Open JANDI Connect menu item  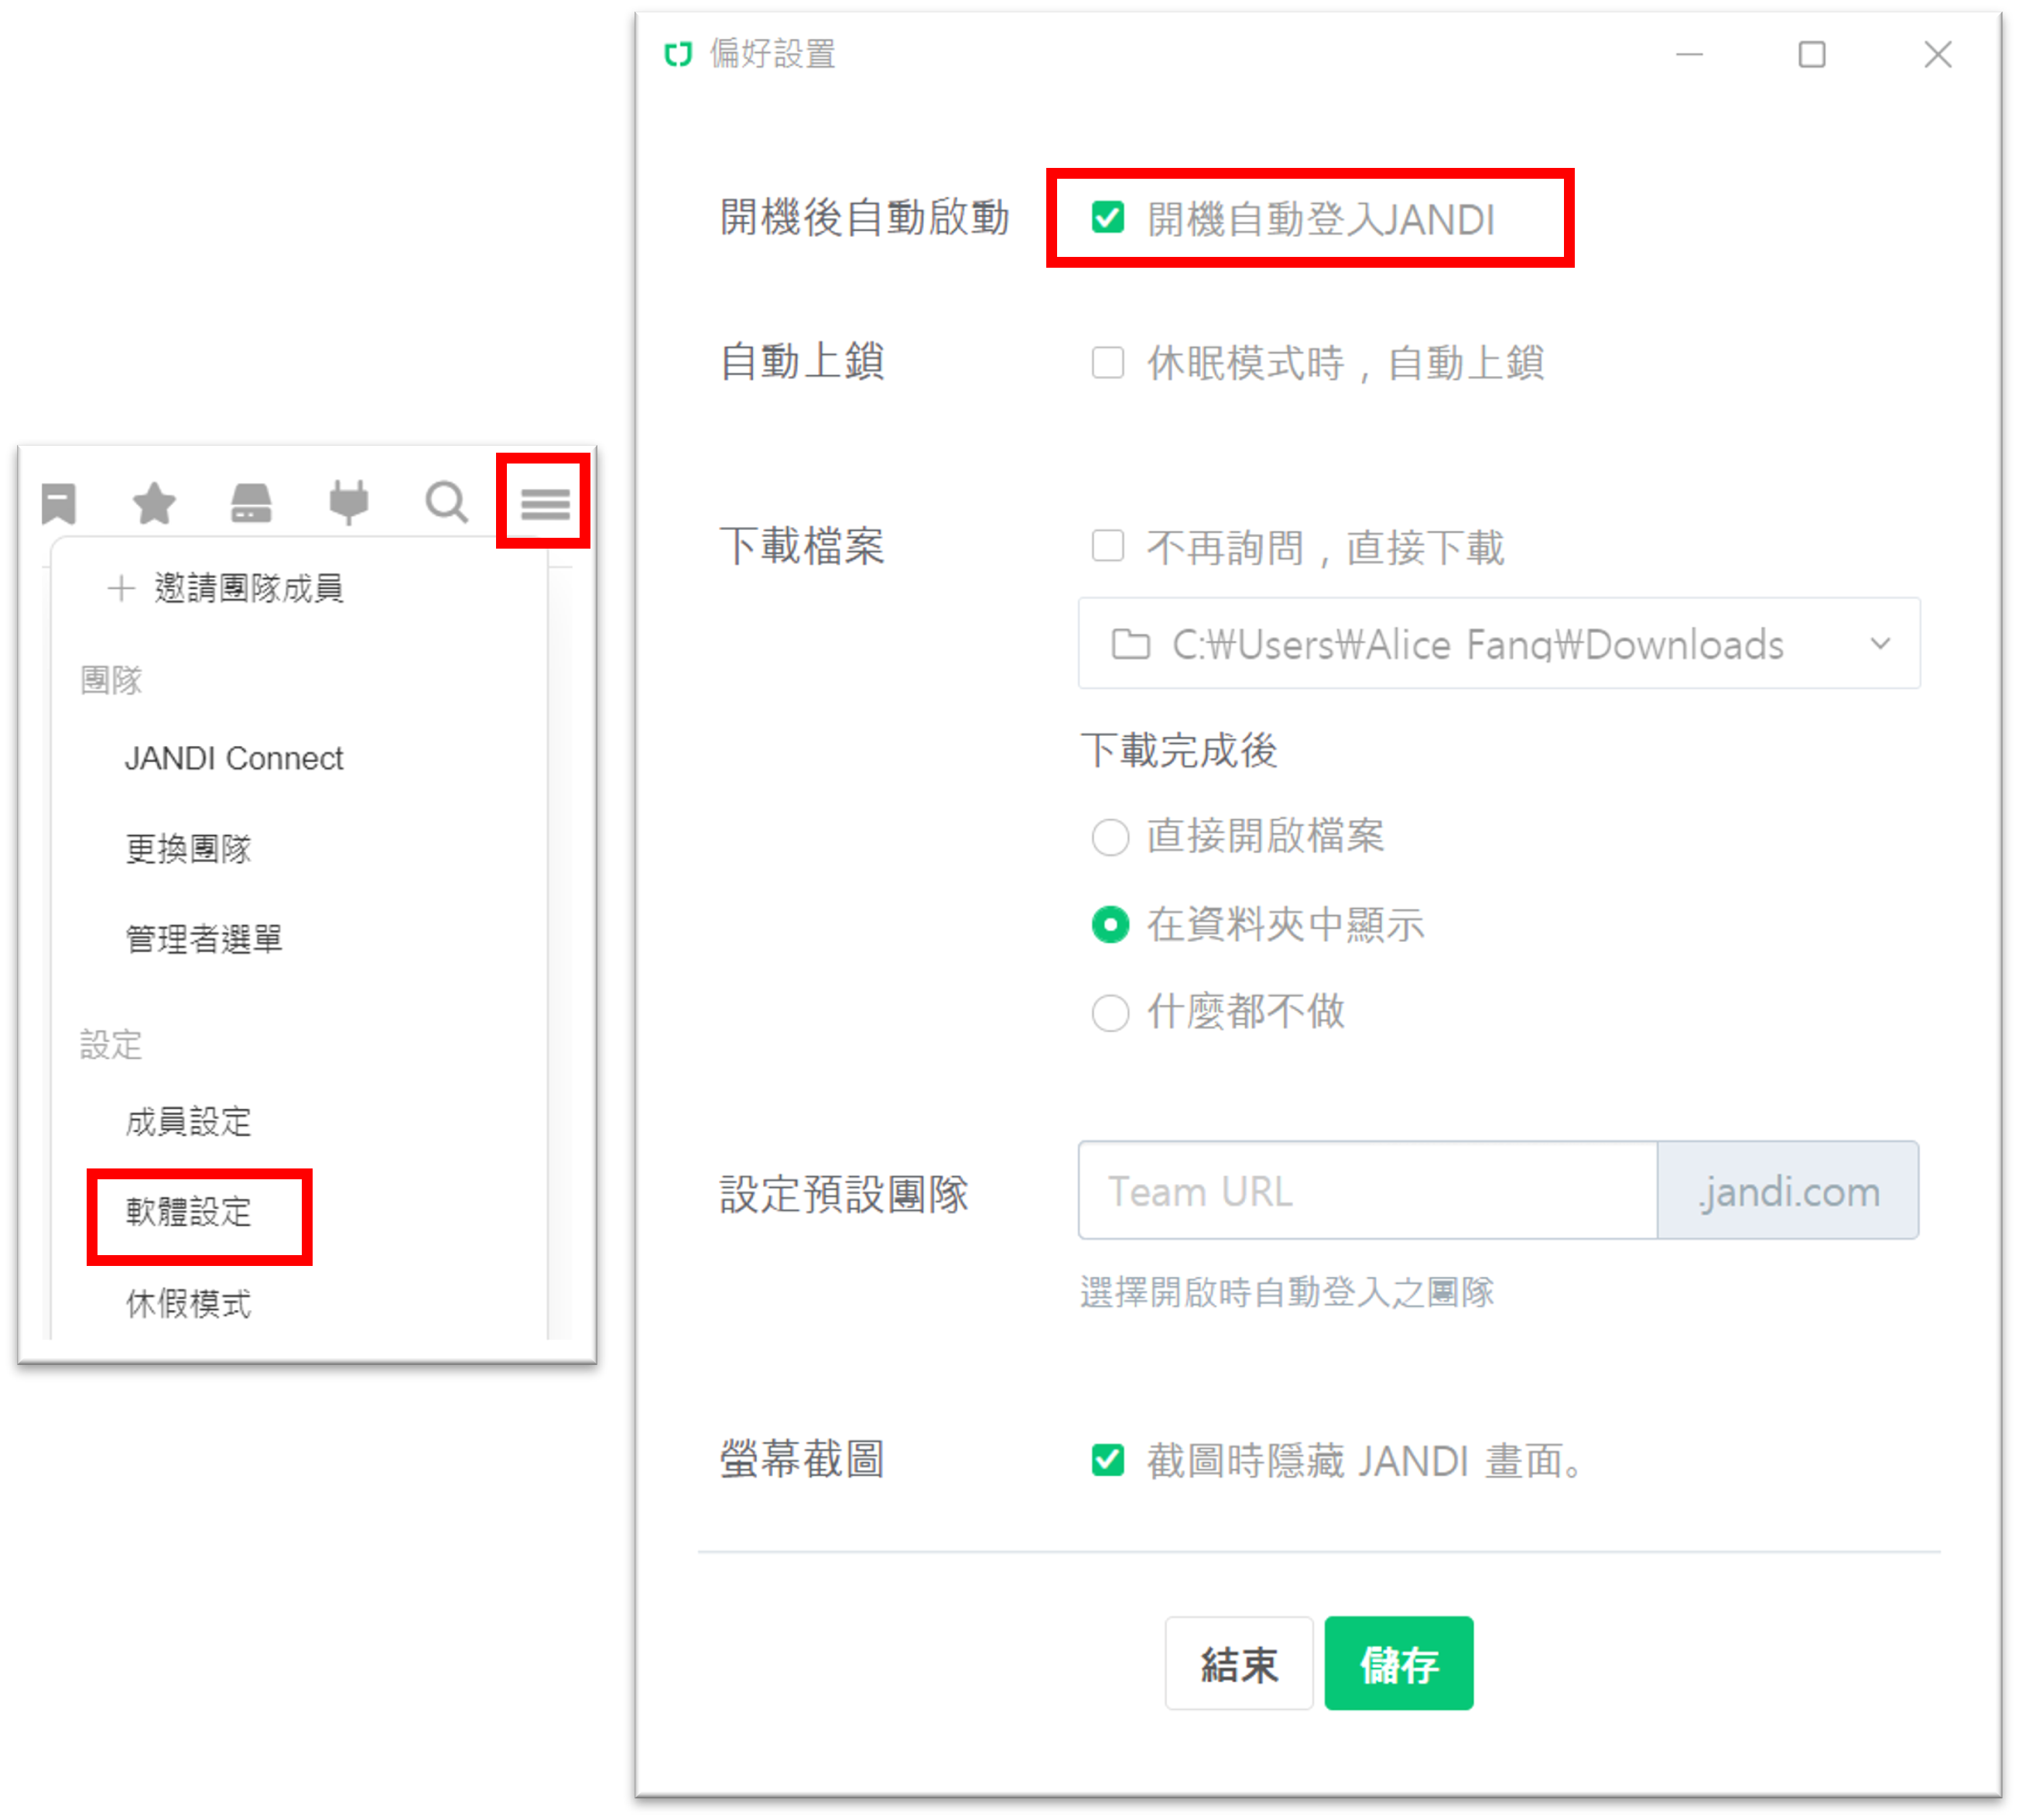click(x=234, y=759)
